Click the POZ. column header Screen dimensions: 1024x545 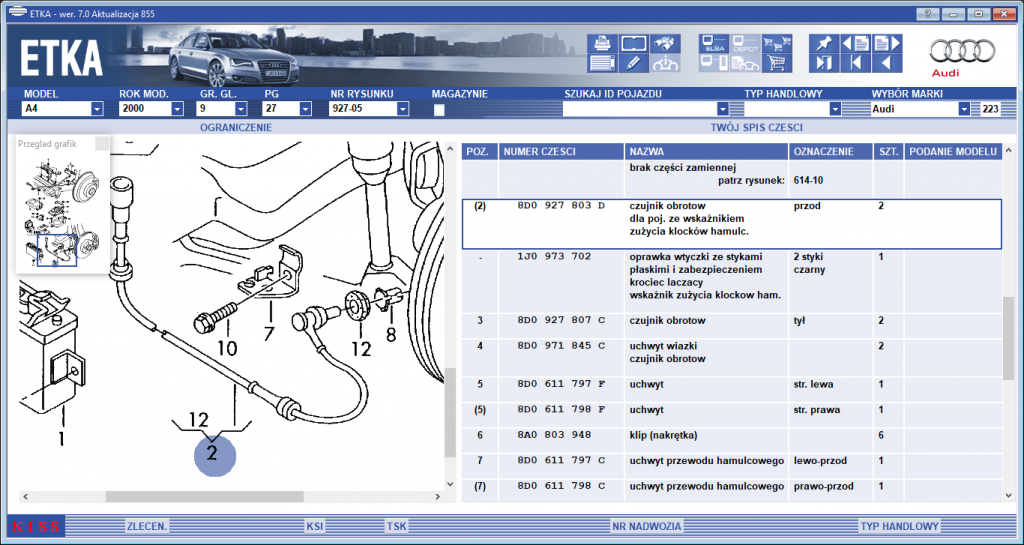tap(480, 151)
